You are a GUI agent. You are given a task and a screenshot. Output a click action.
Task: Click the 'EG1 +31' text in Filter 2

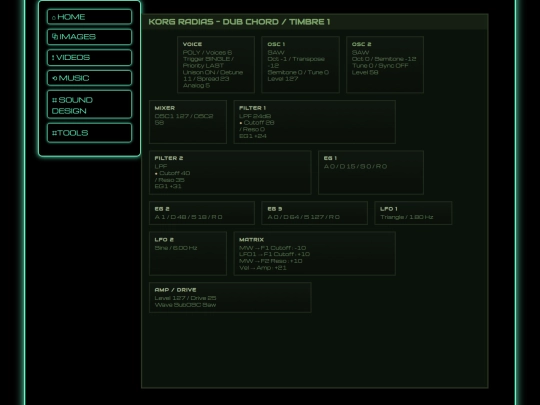(168, 186)
